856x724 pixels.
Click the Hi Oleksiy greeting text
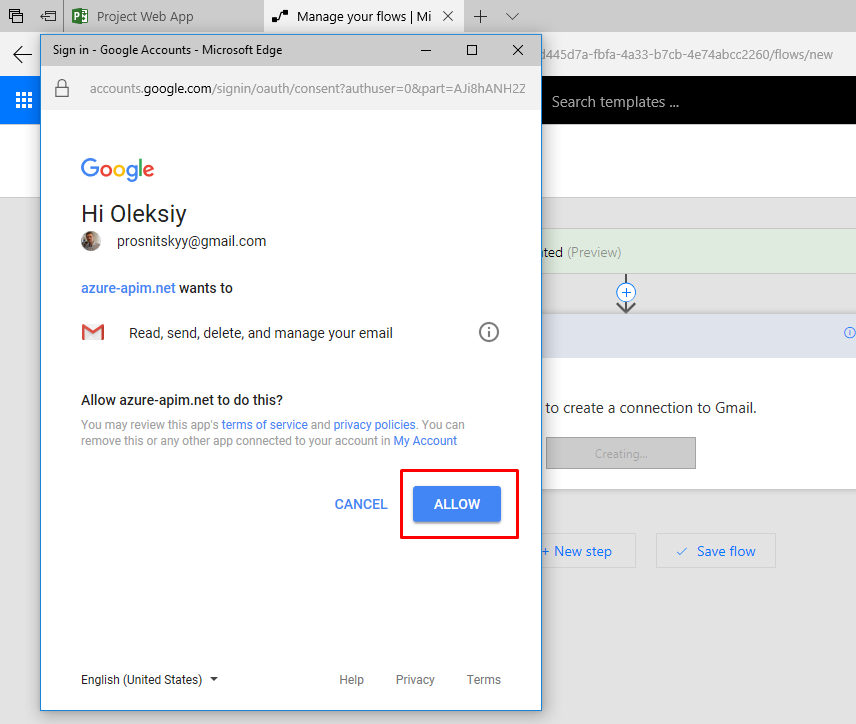tap(134, 213)
